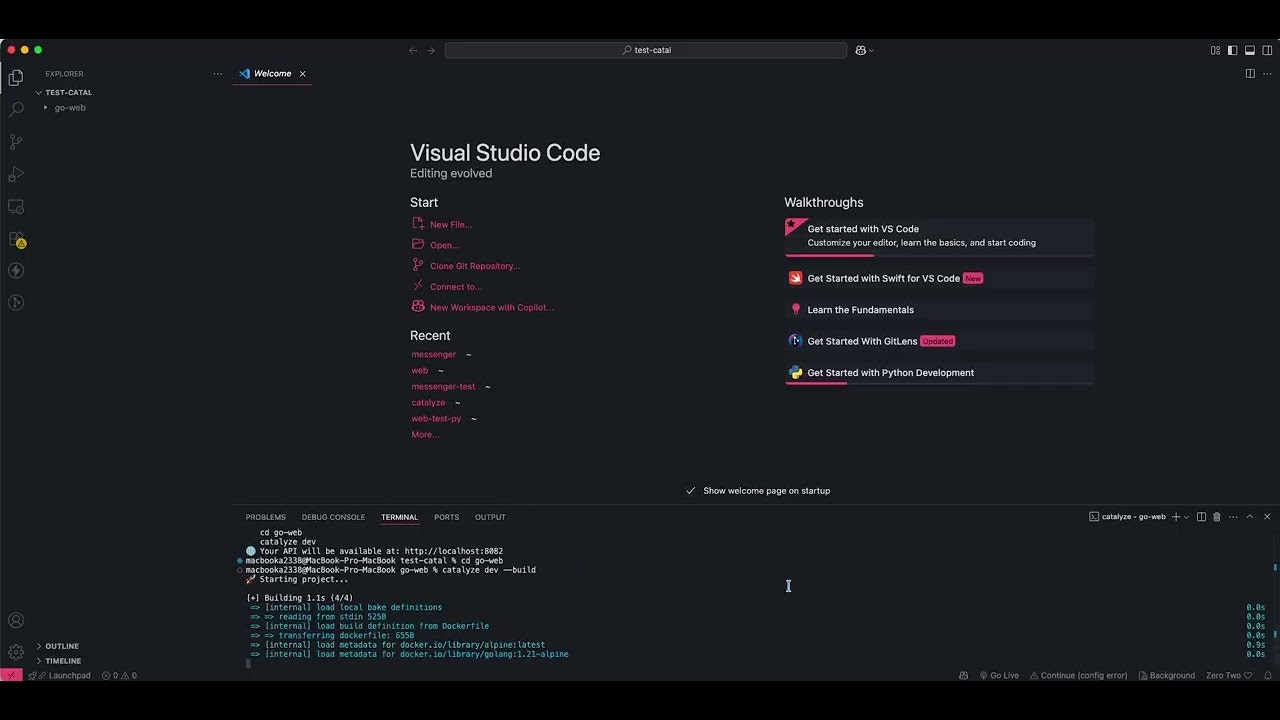Open Get Started With GitLens walkthrough

939,341
